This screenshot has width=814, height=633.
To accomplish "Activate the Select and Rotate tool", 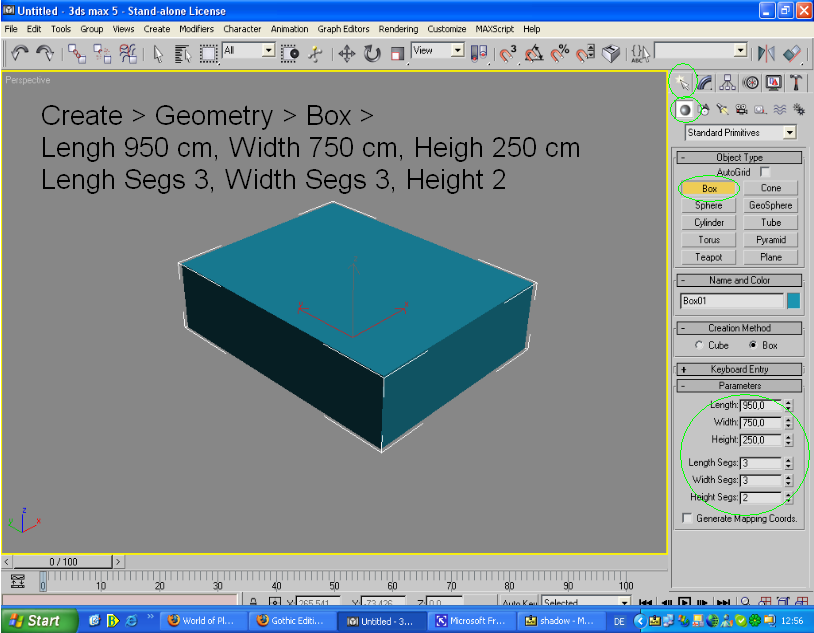I will [x=372, y=53].
